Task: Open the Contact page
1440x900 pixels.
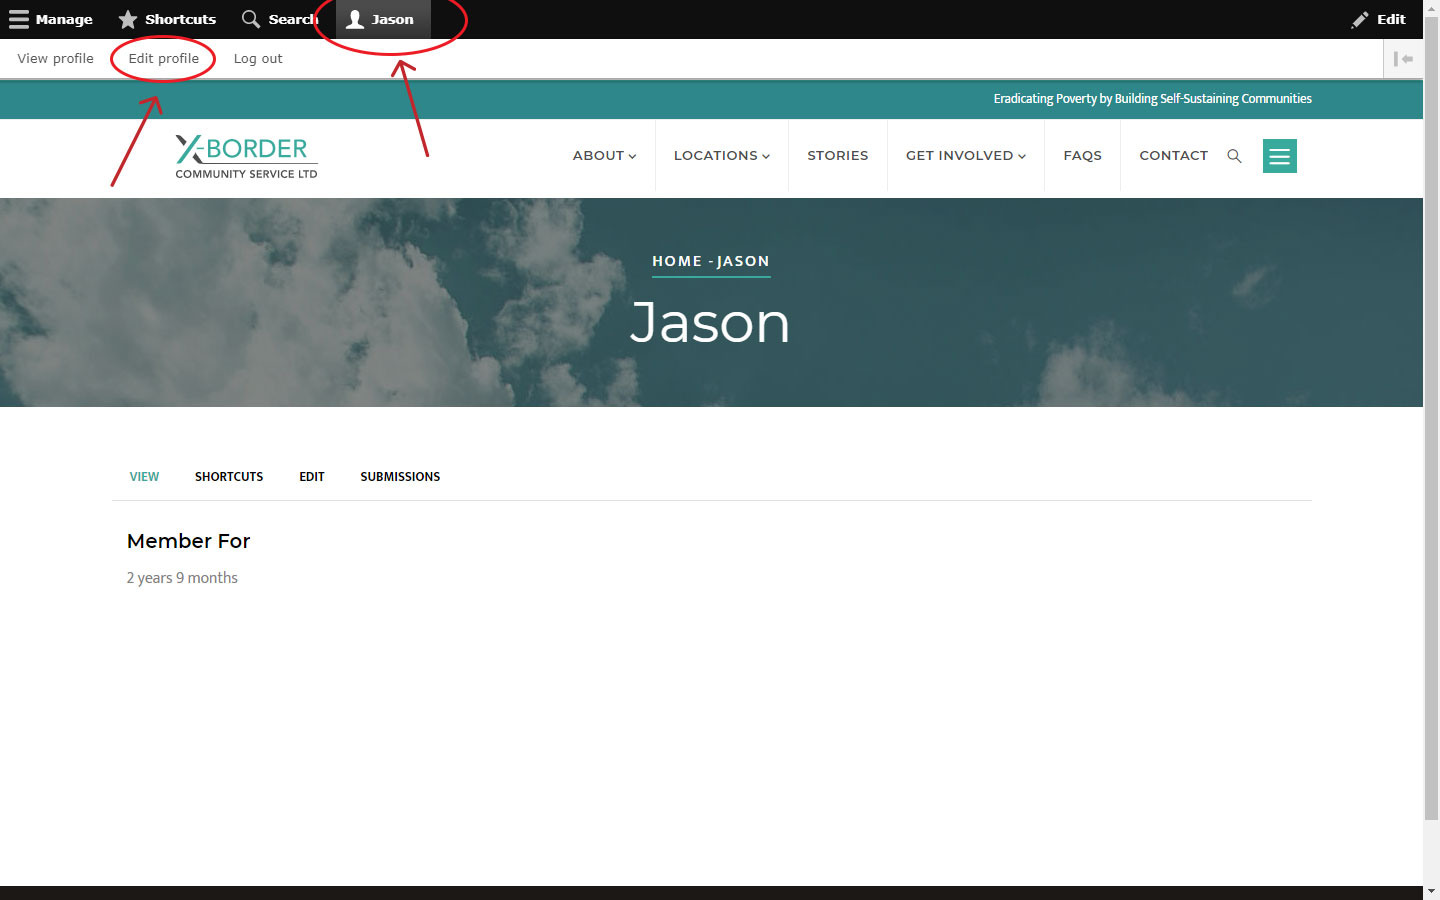Action: 1173,156
